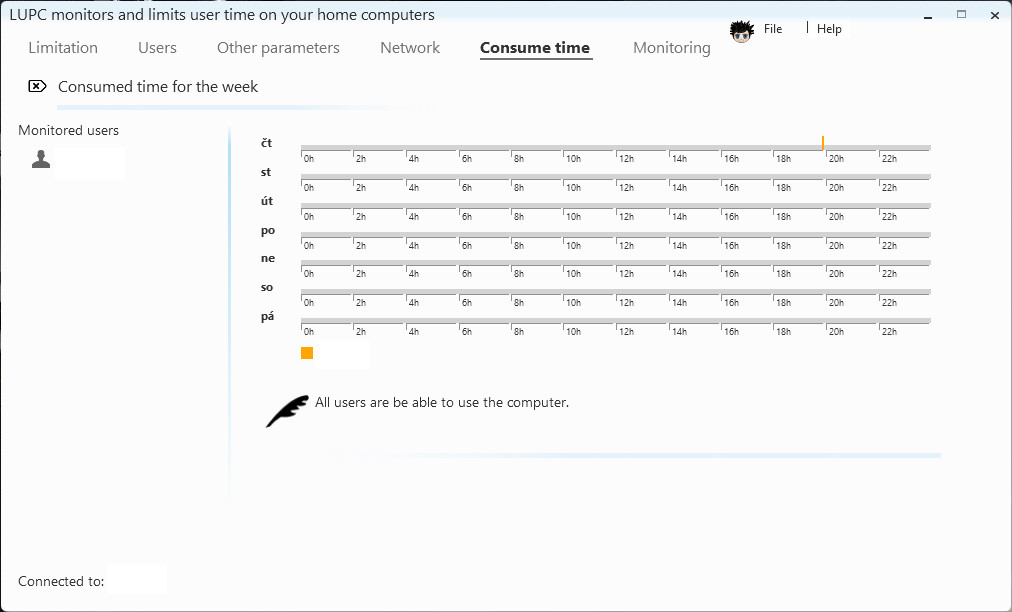This screenshot has width=1012, height=612.
Task: Click the st day timeline bar
Action: pyautogui.click(x=616, y=177)
